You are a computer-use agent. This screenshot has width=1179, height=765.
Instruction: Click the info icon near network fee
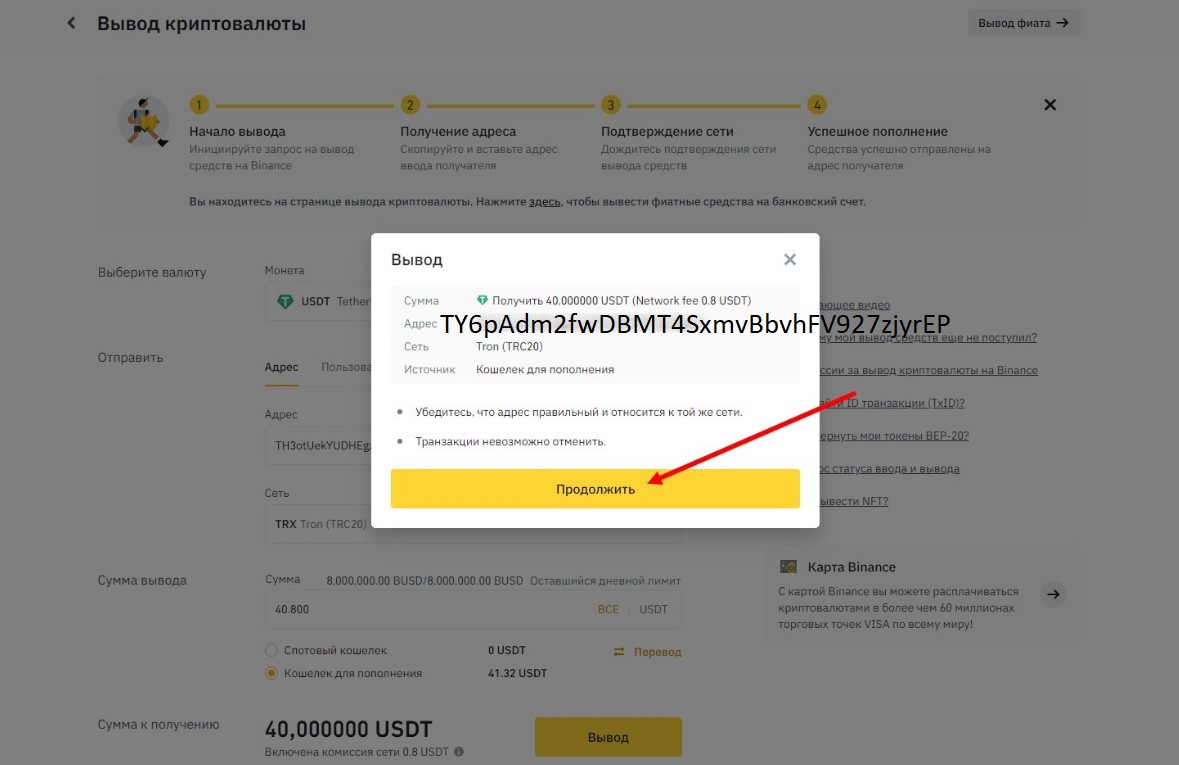(x=459, y=751)
